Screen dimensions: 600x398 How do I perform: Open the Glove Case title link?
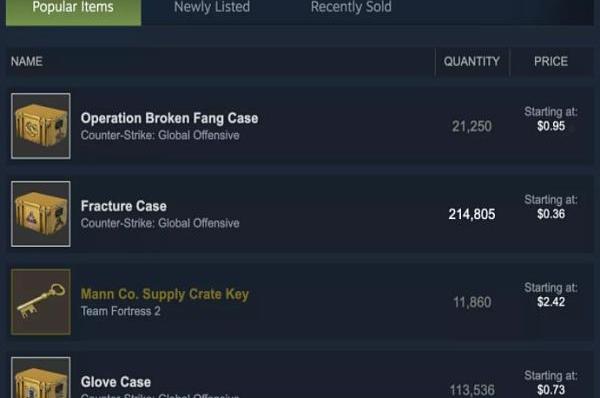116,382
